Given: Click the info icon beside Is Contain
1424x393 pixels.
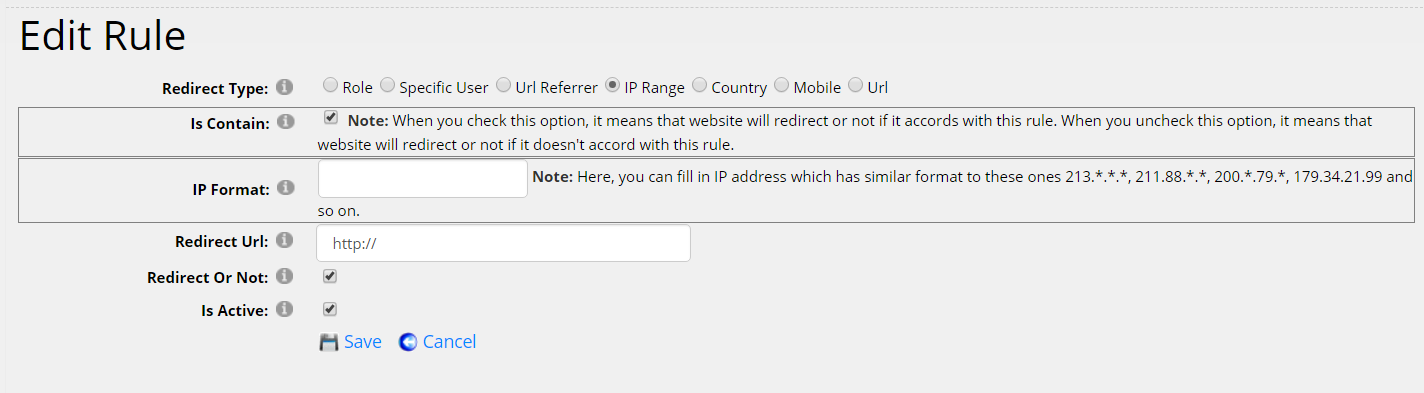Looking at the screenshot, I should tap(284, 122).
